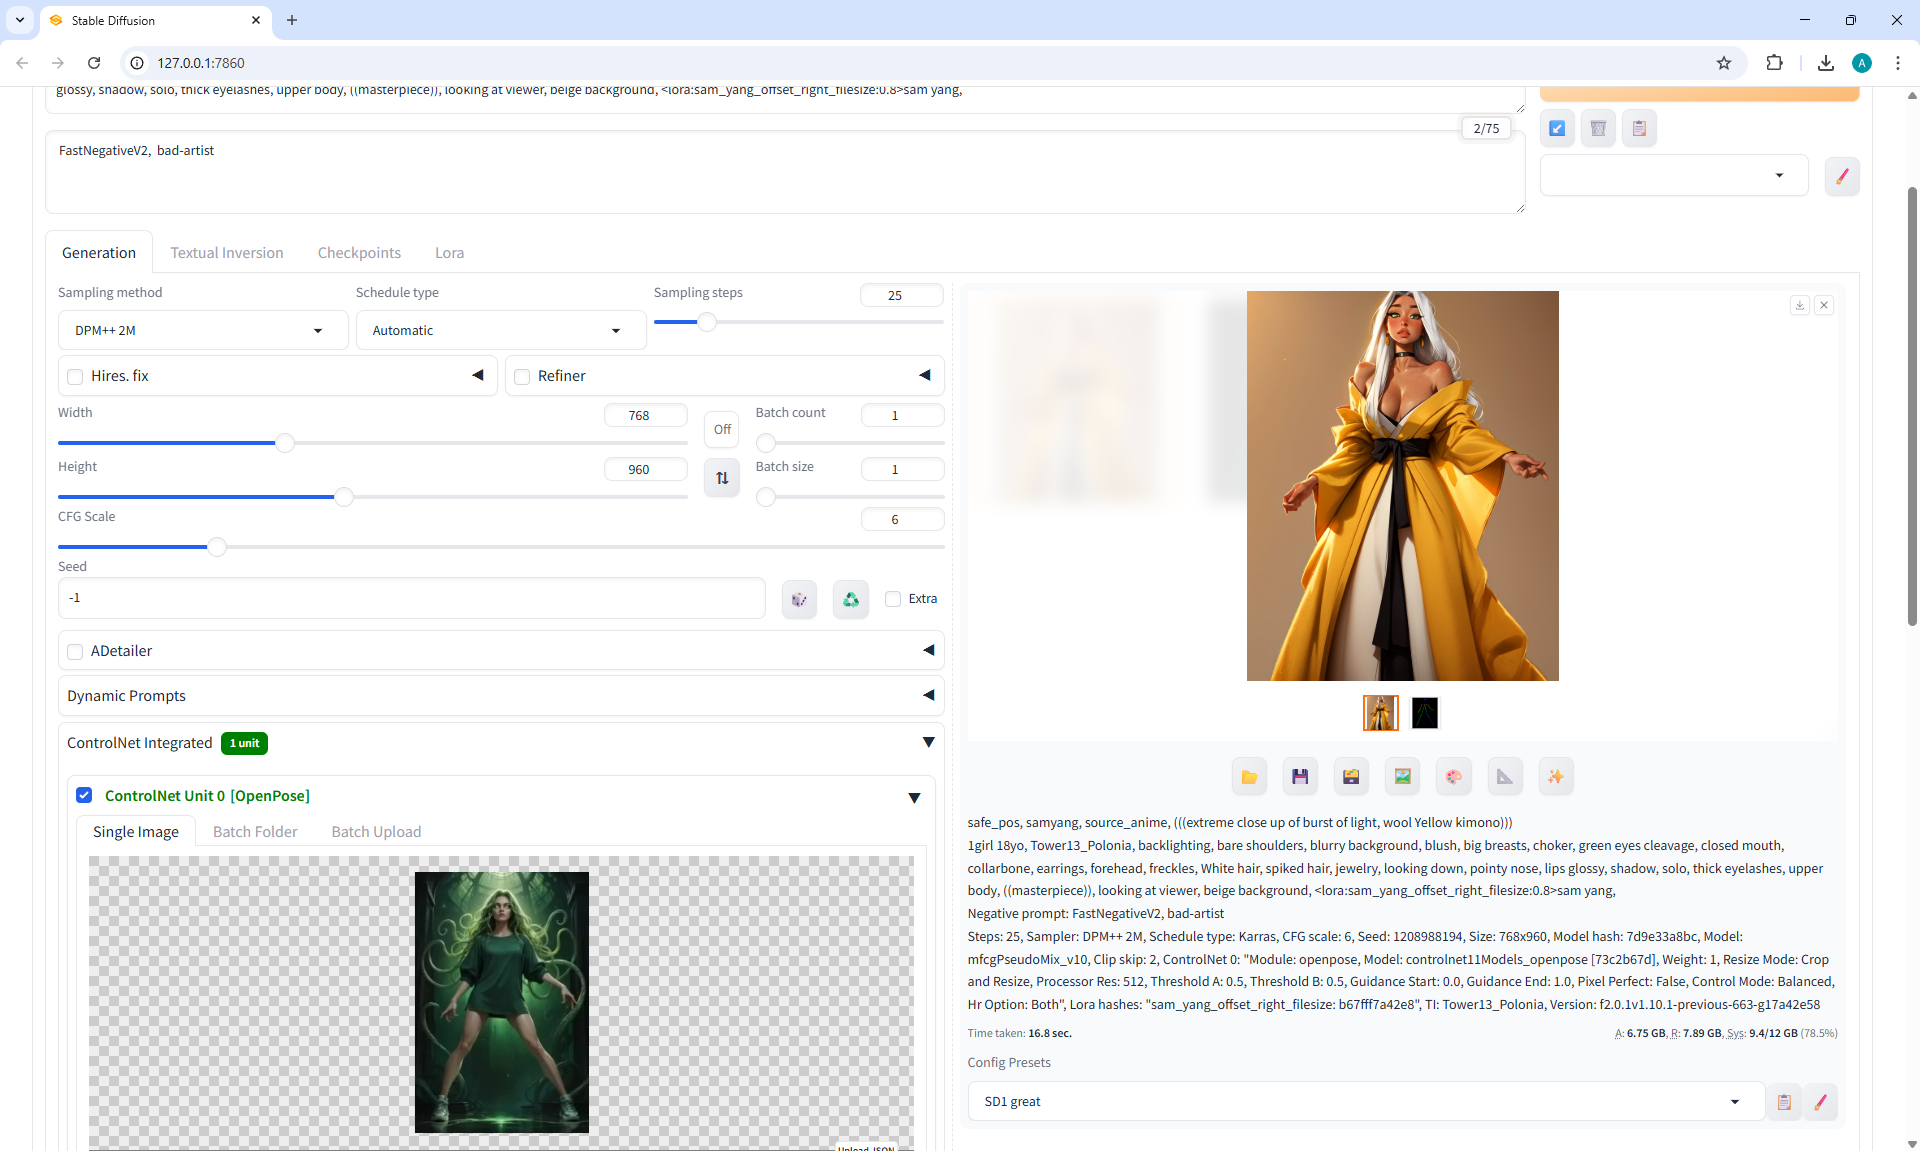1920x1151 pixels.
Task: Clear prompt with the trash icon
Action: 1598,128
